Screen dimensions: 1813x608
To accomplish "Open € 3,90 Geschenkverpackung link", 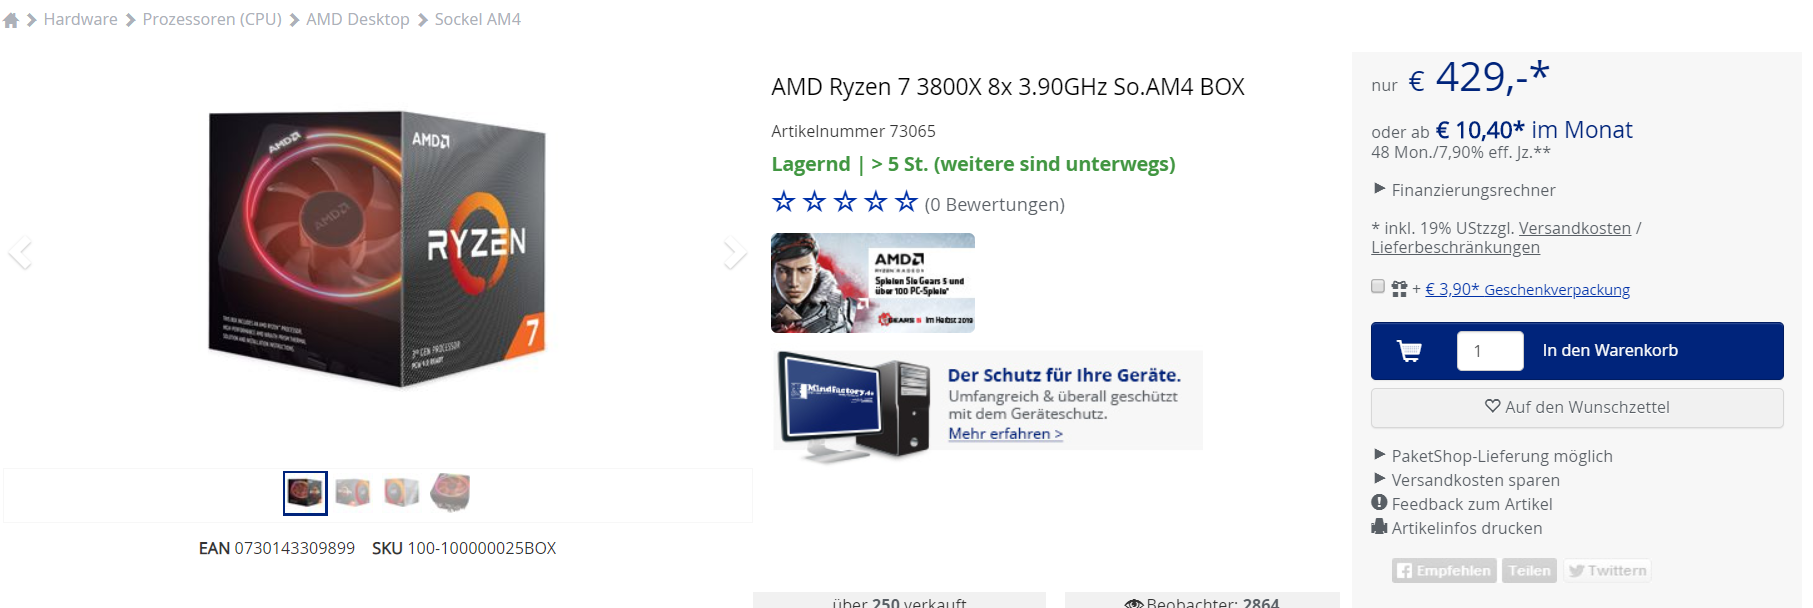I will click(x=1527, y=289).
